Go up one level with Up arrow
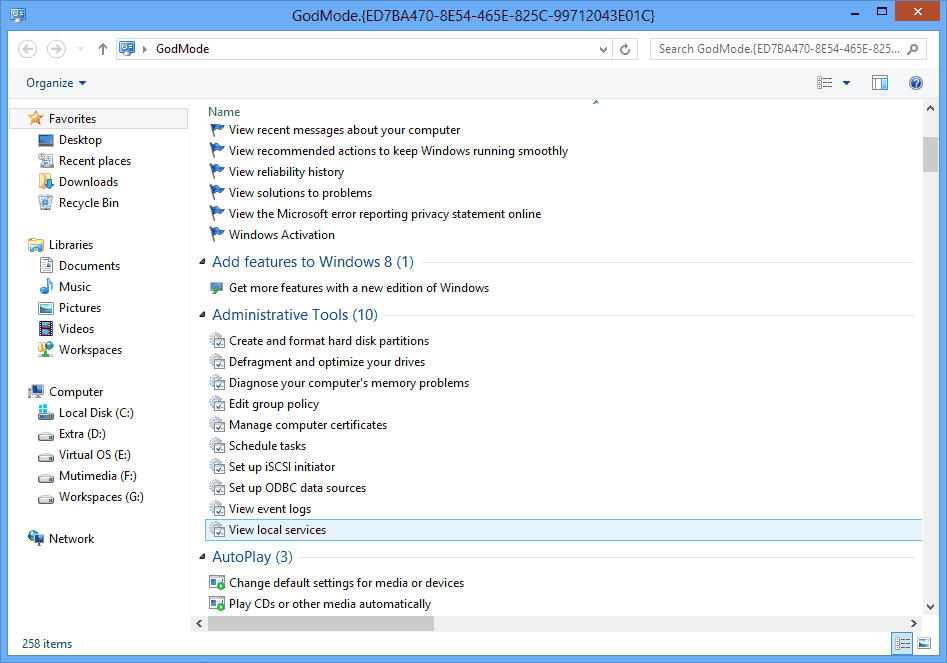 tap(103, 49)
